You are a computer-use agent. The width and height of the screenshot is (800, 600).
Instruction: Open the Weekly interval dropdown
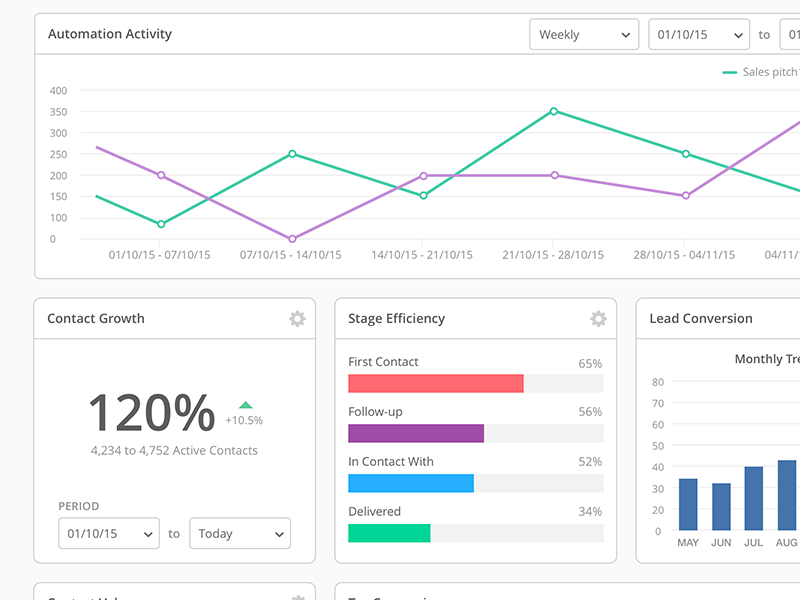coord(584,35)
